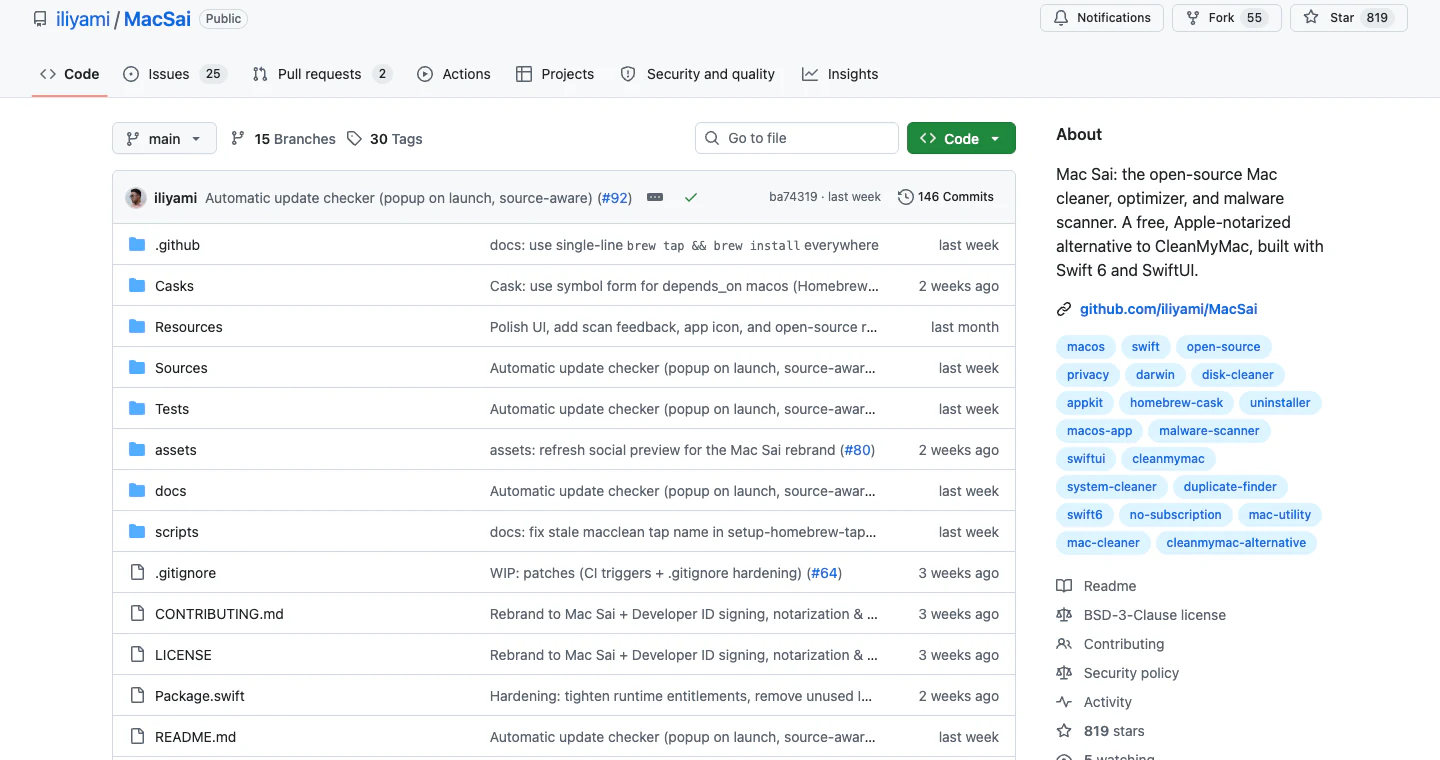The image size is (1440, 760).
Task: Click the .gitignore file icon
Action: pyautogui.click(x=137, y=573)
